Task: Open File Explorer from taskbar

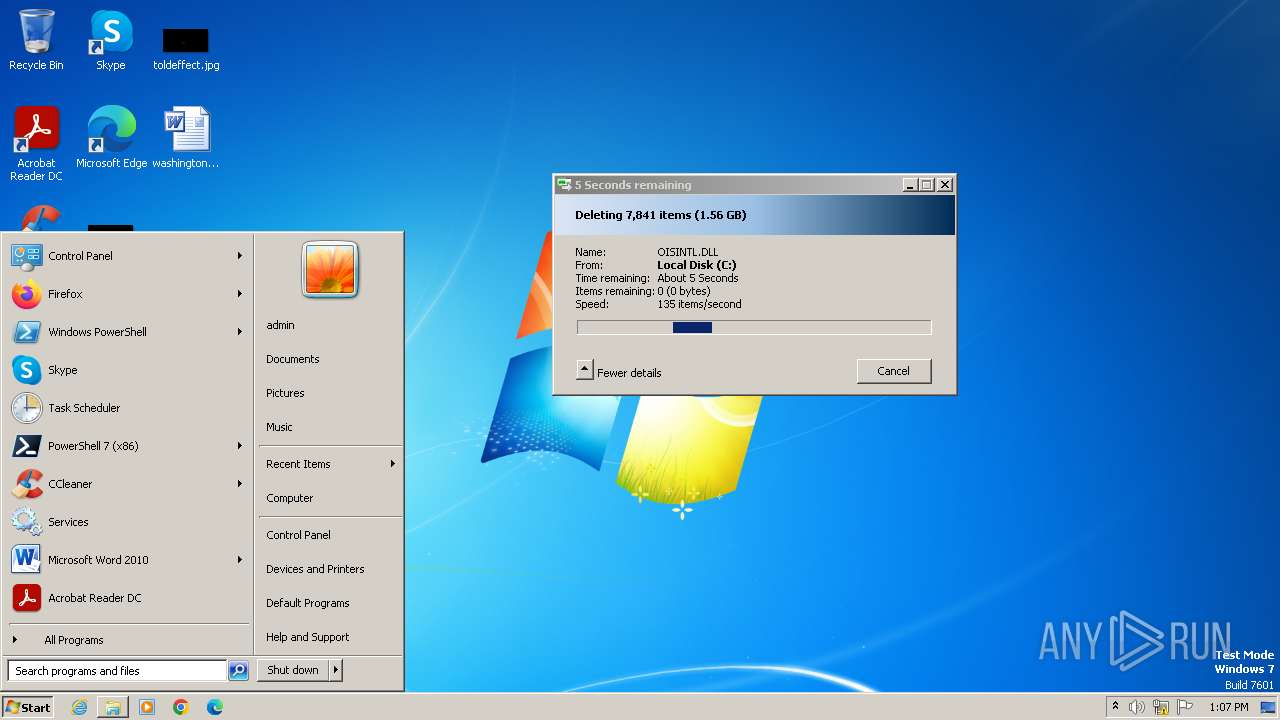Action: tap(113, 707)
